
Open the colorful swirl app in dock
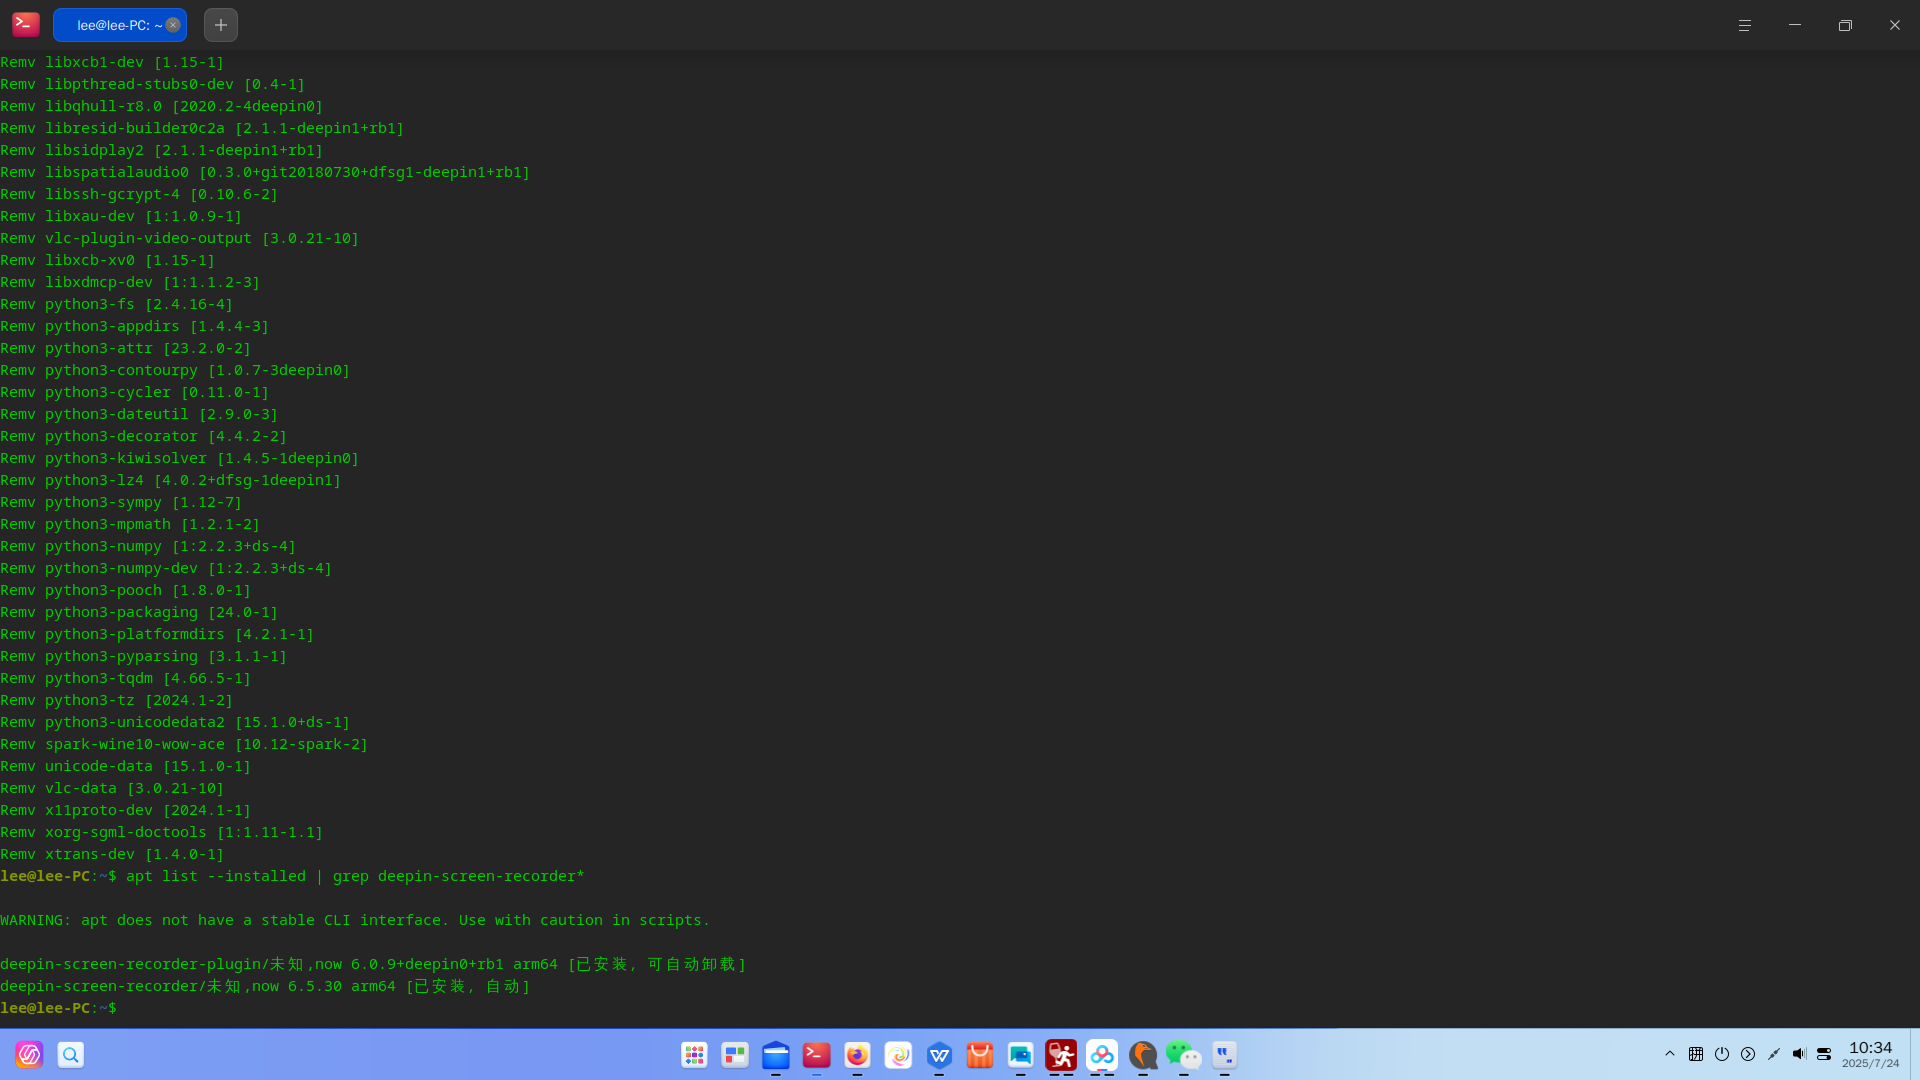(898, 1054)
